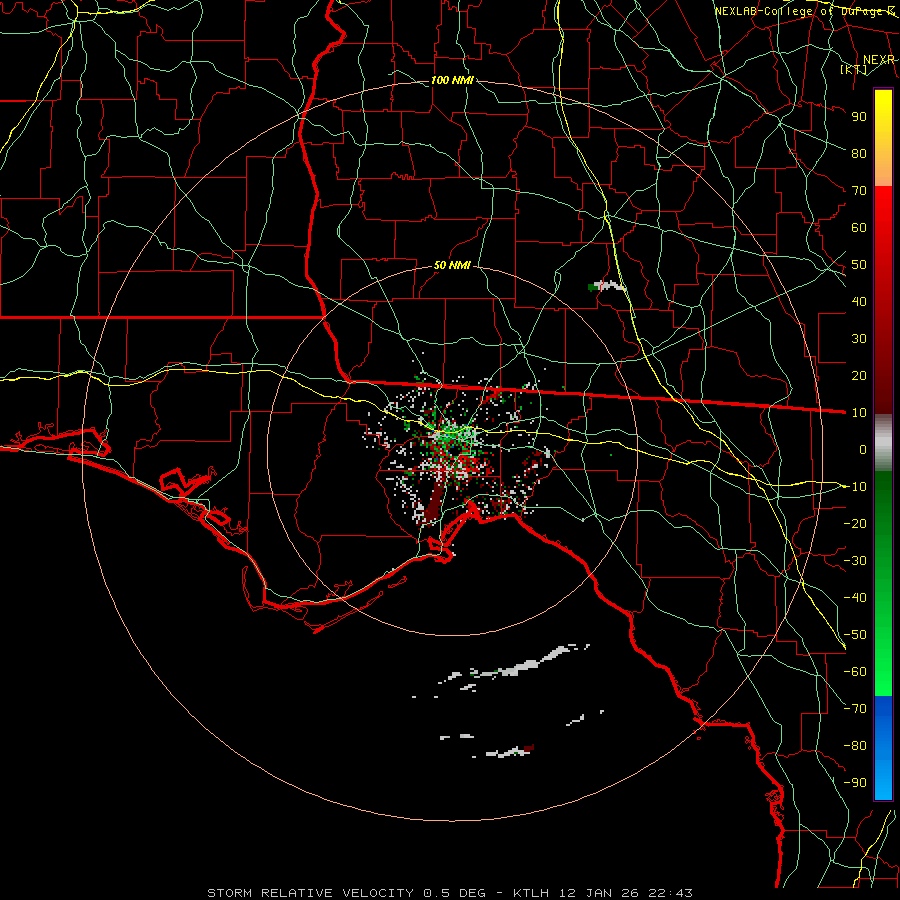Image resolution: width=900 pixels, height=900 pixels.
Task: Click the -40 value on the velocity scale
Action: [855, 598]
